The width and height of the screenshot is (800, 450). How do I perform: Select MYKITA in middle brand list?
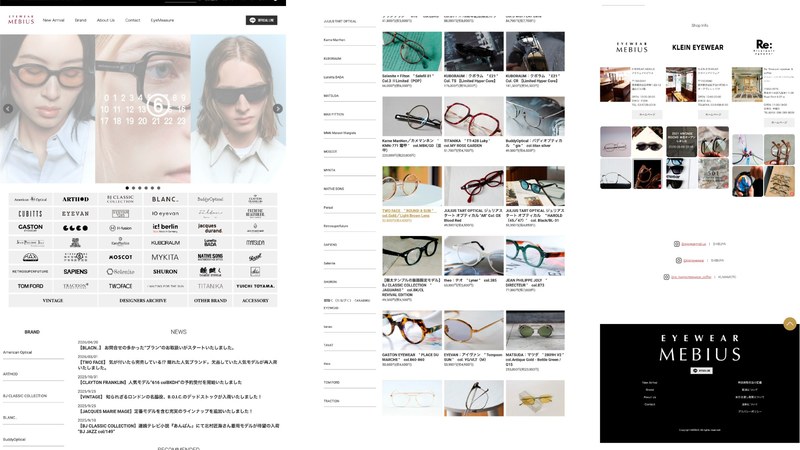(329, 170)
